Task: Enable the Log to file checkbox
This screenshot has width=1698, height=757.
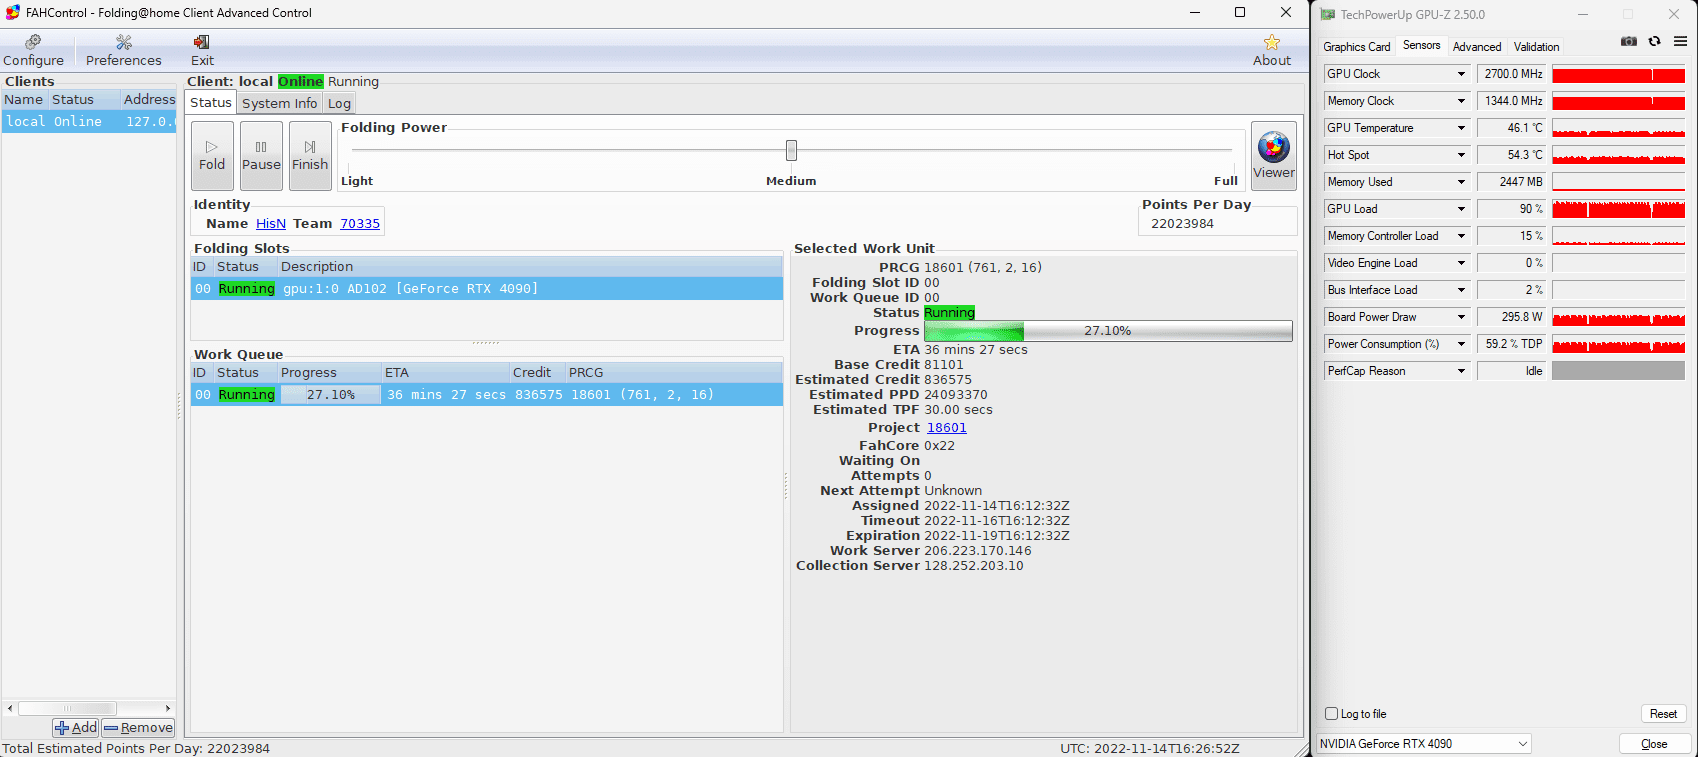Action: pyautogui.click(x=1332, y=714)
